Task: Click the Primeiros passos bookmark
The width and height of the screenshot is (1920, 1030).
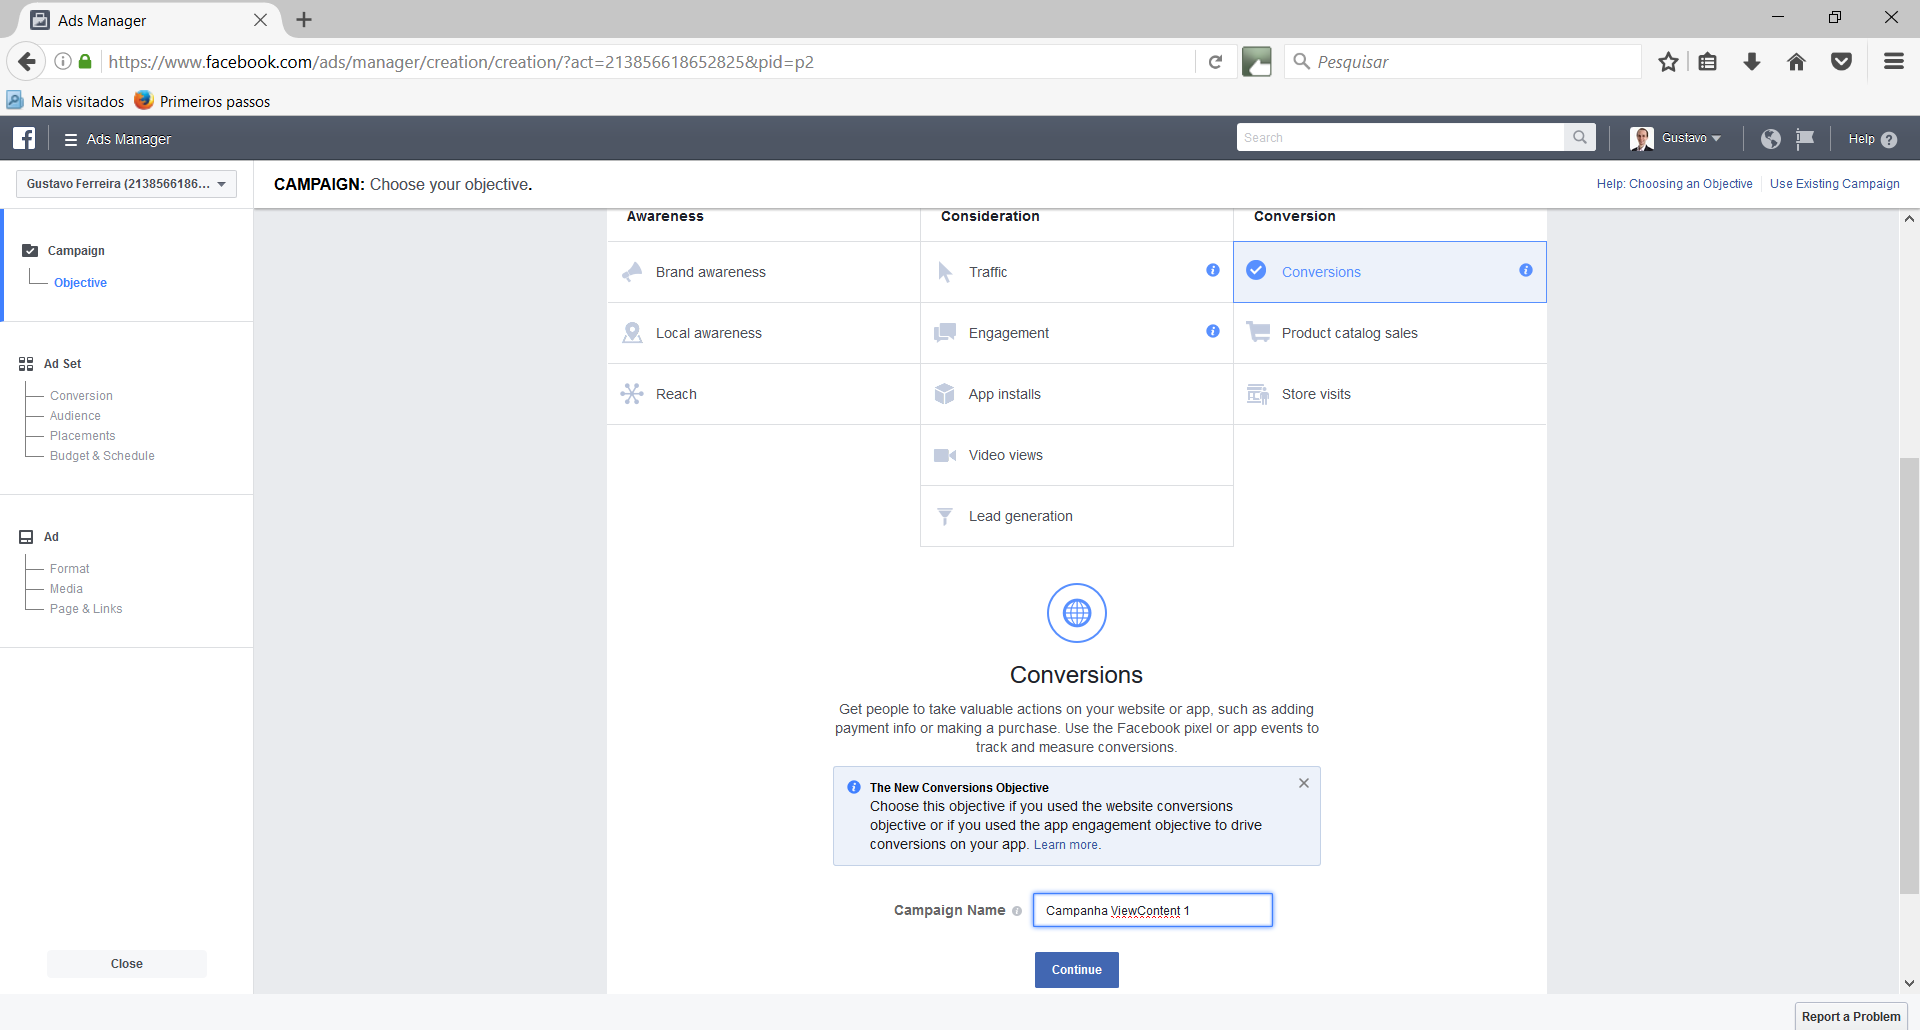Action: pyautogui.click(x=203, y=101)
